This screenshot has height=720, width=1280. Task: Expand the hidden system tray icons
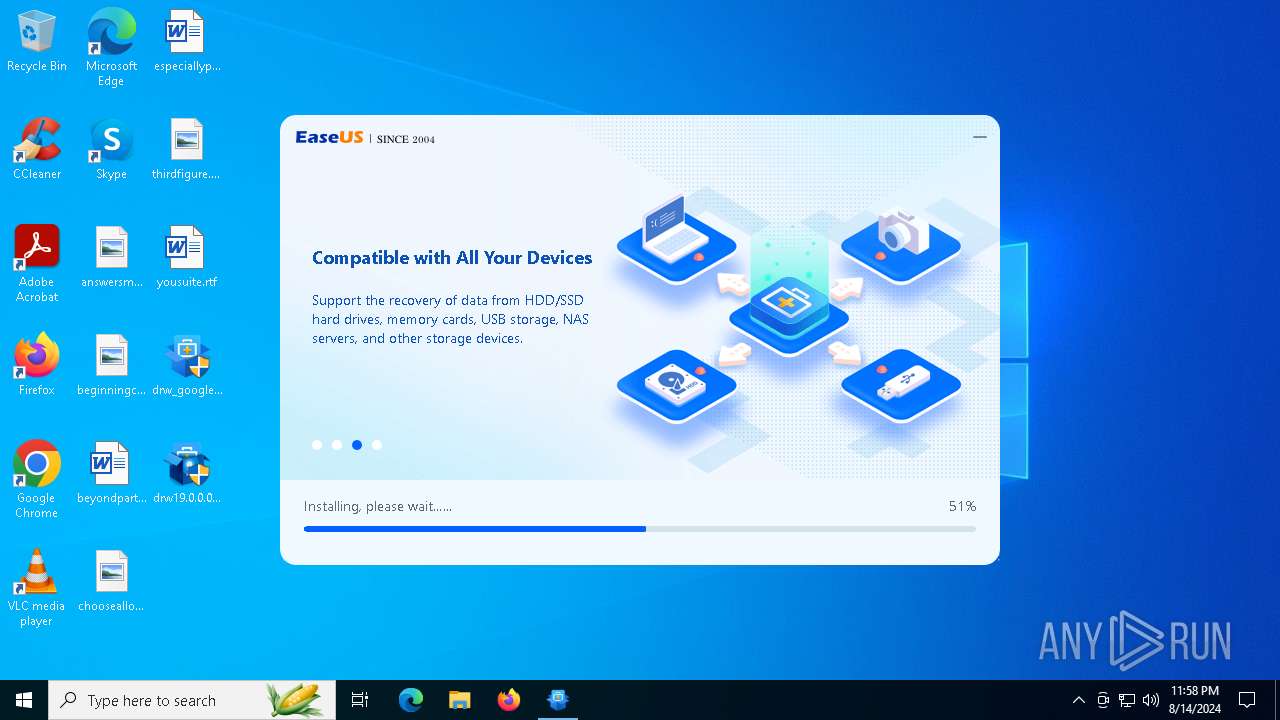1078,700
